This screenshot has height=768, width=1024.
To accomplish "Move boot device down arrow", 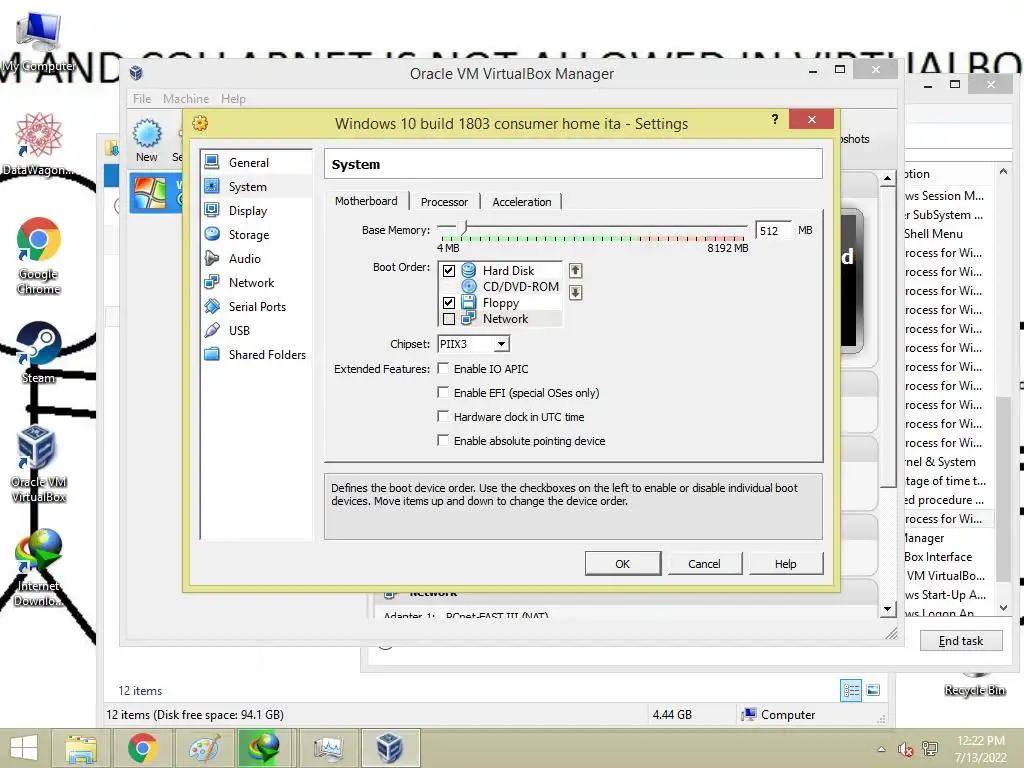I will click(x=575, y=293).
